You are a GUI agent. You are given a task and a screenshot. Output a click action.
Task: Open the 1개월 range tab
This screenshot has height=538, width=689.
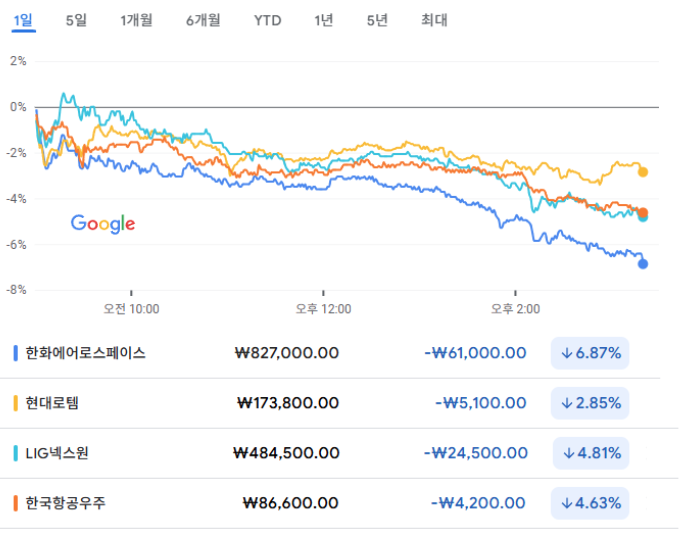click(136, 20)
